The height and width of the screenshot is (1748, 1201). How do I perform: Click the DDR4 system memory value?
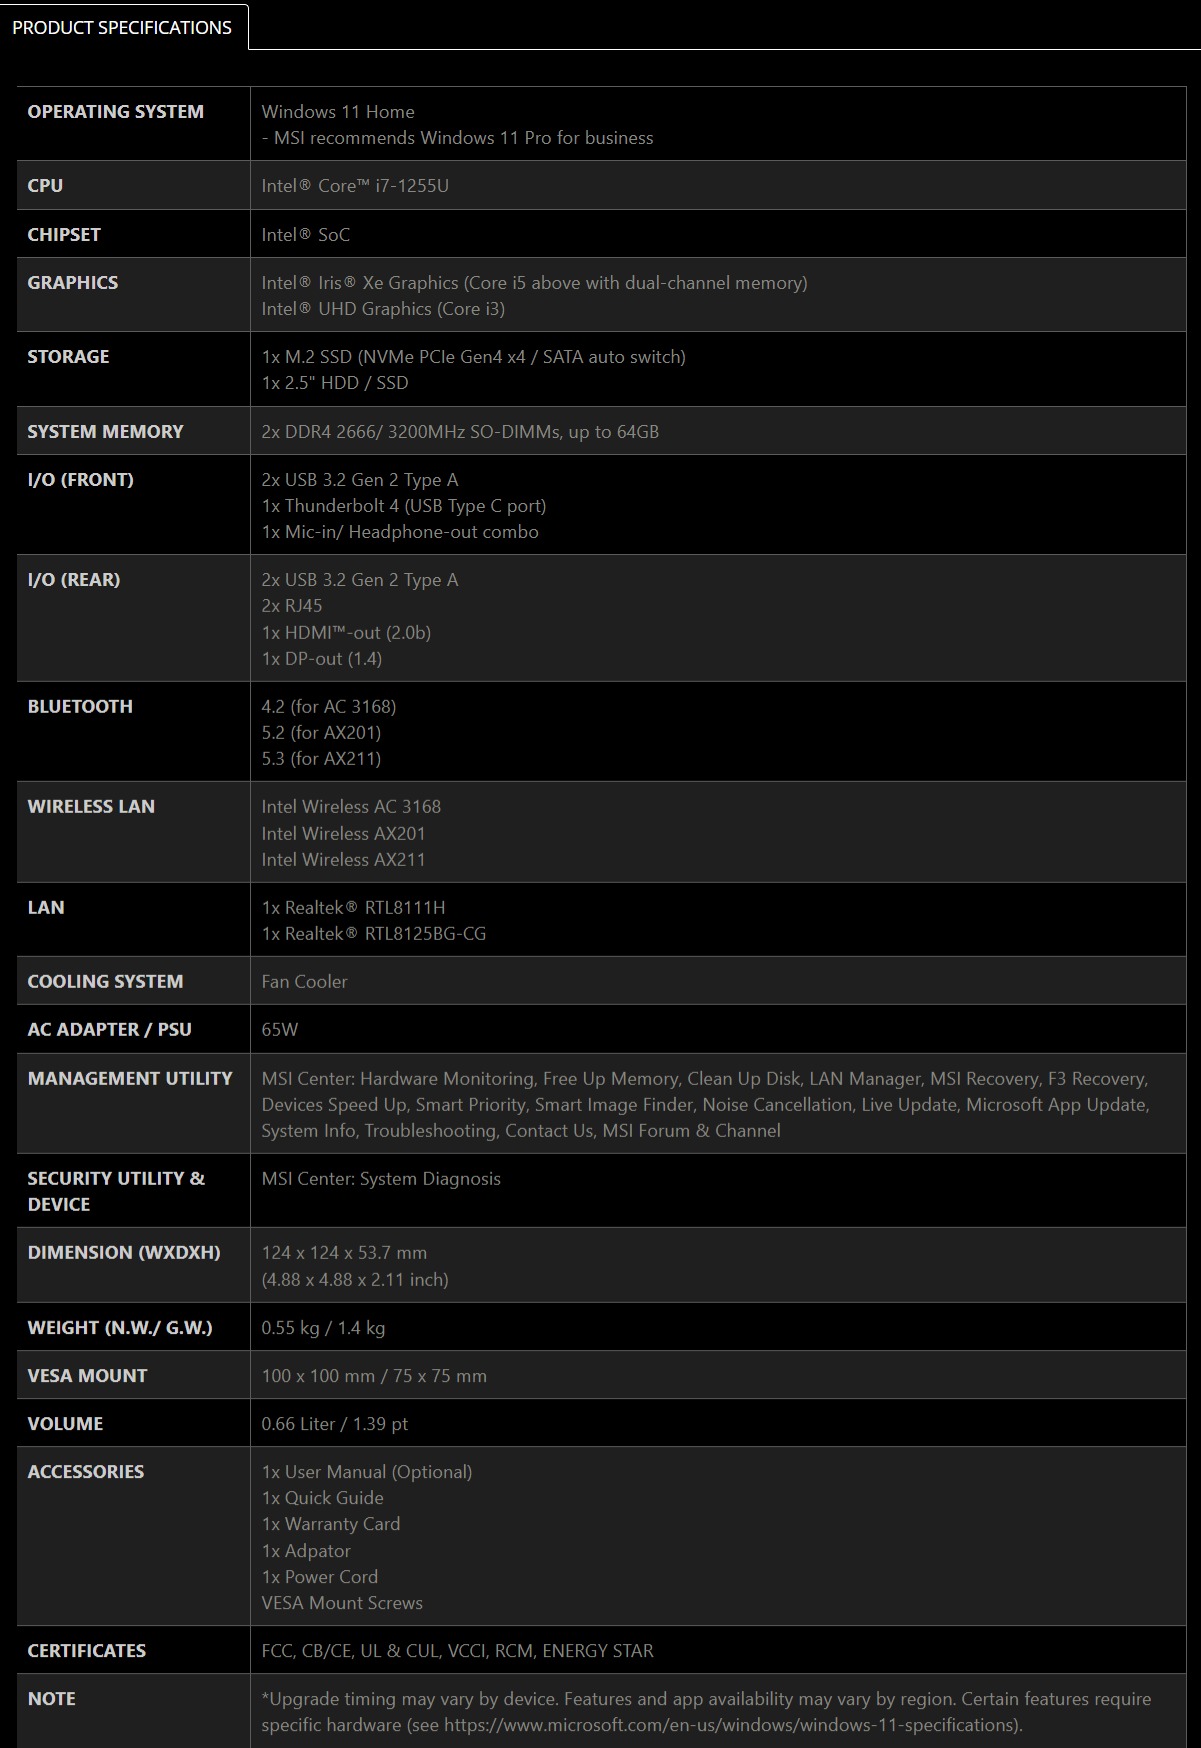click(460, 431)
